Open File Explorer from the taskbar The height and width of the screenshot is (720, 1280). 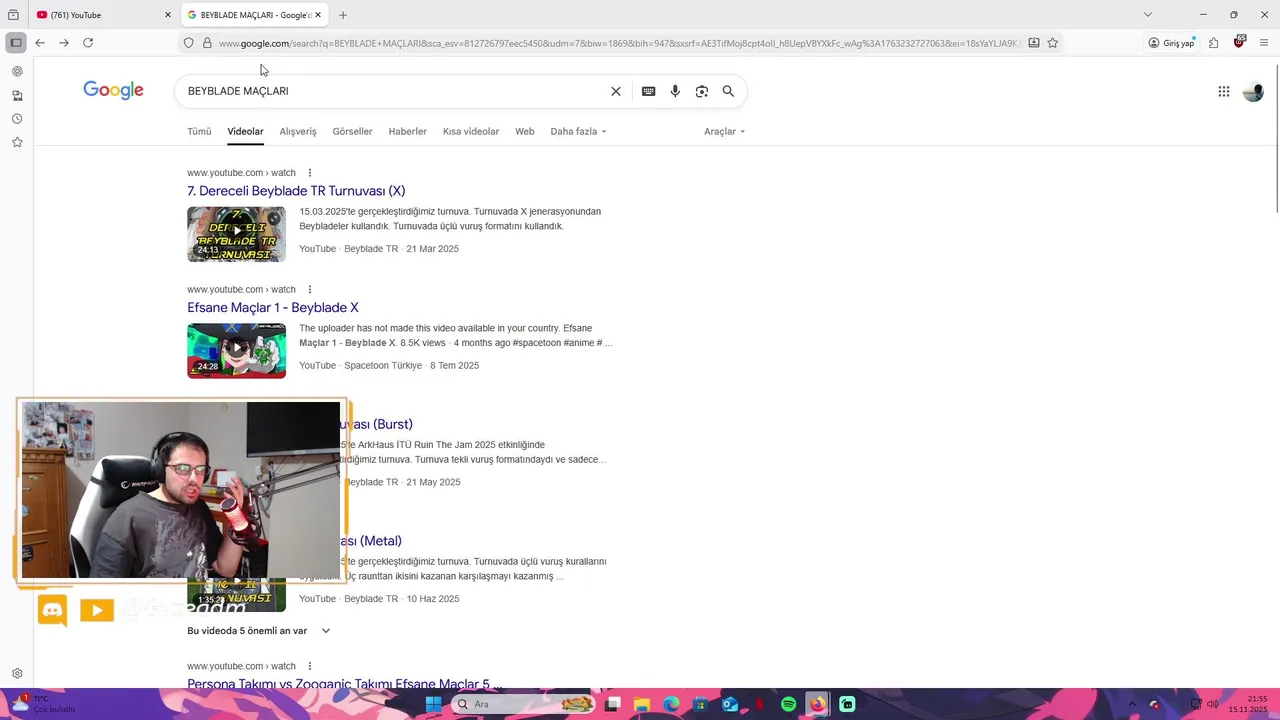(x=642, y=704)
